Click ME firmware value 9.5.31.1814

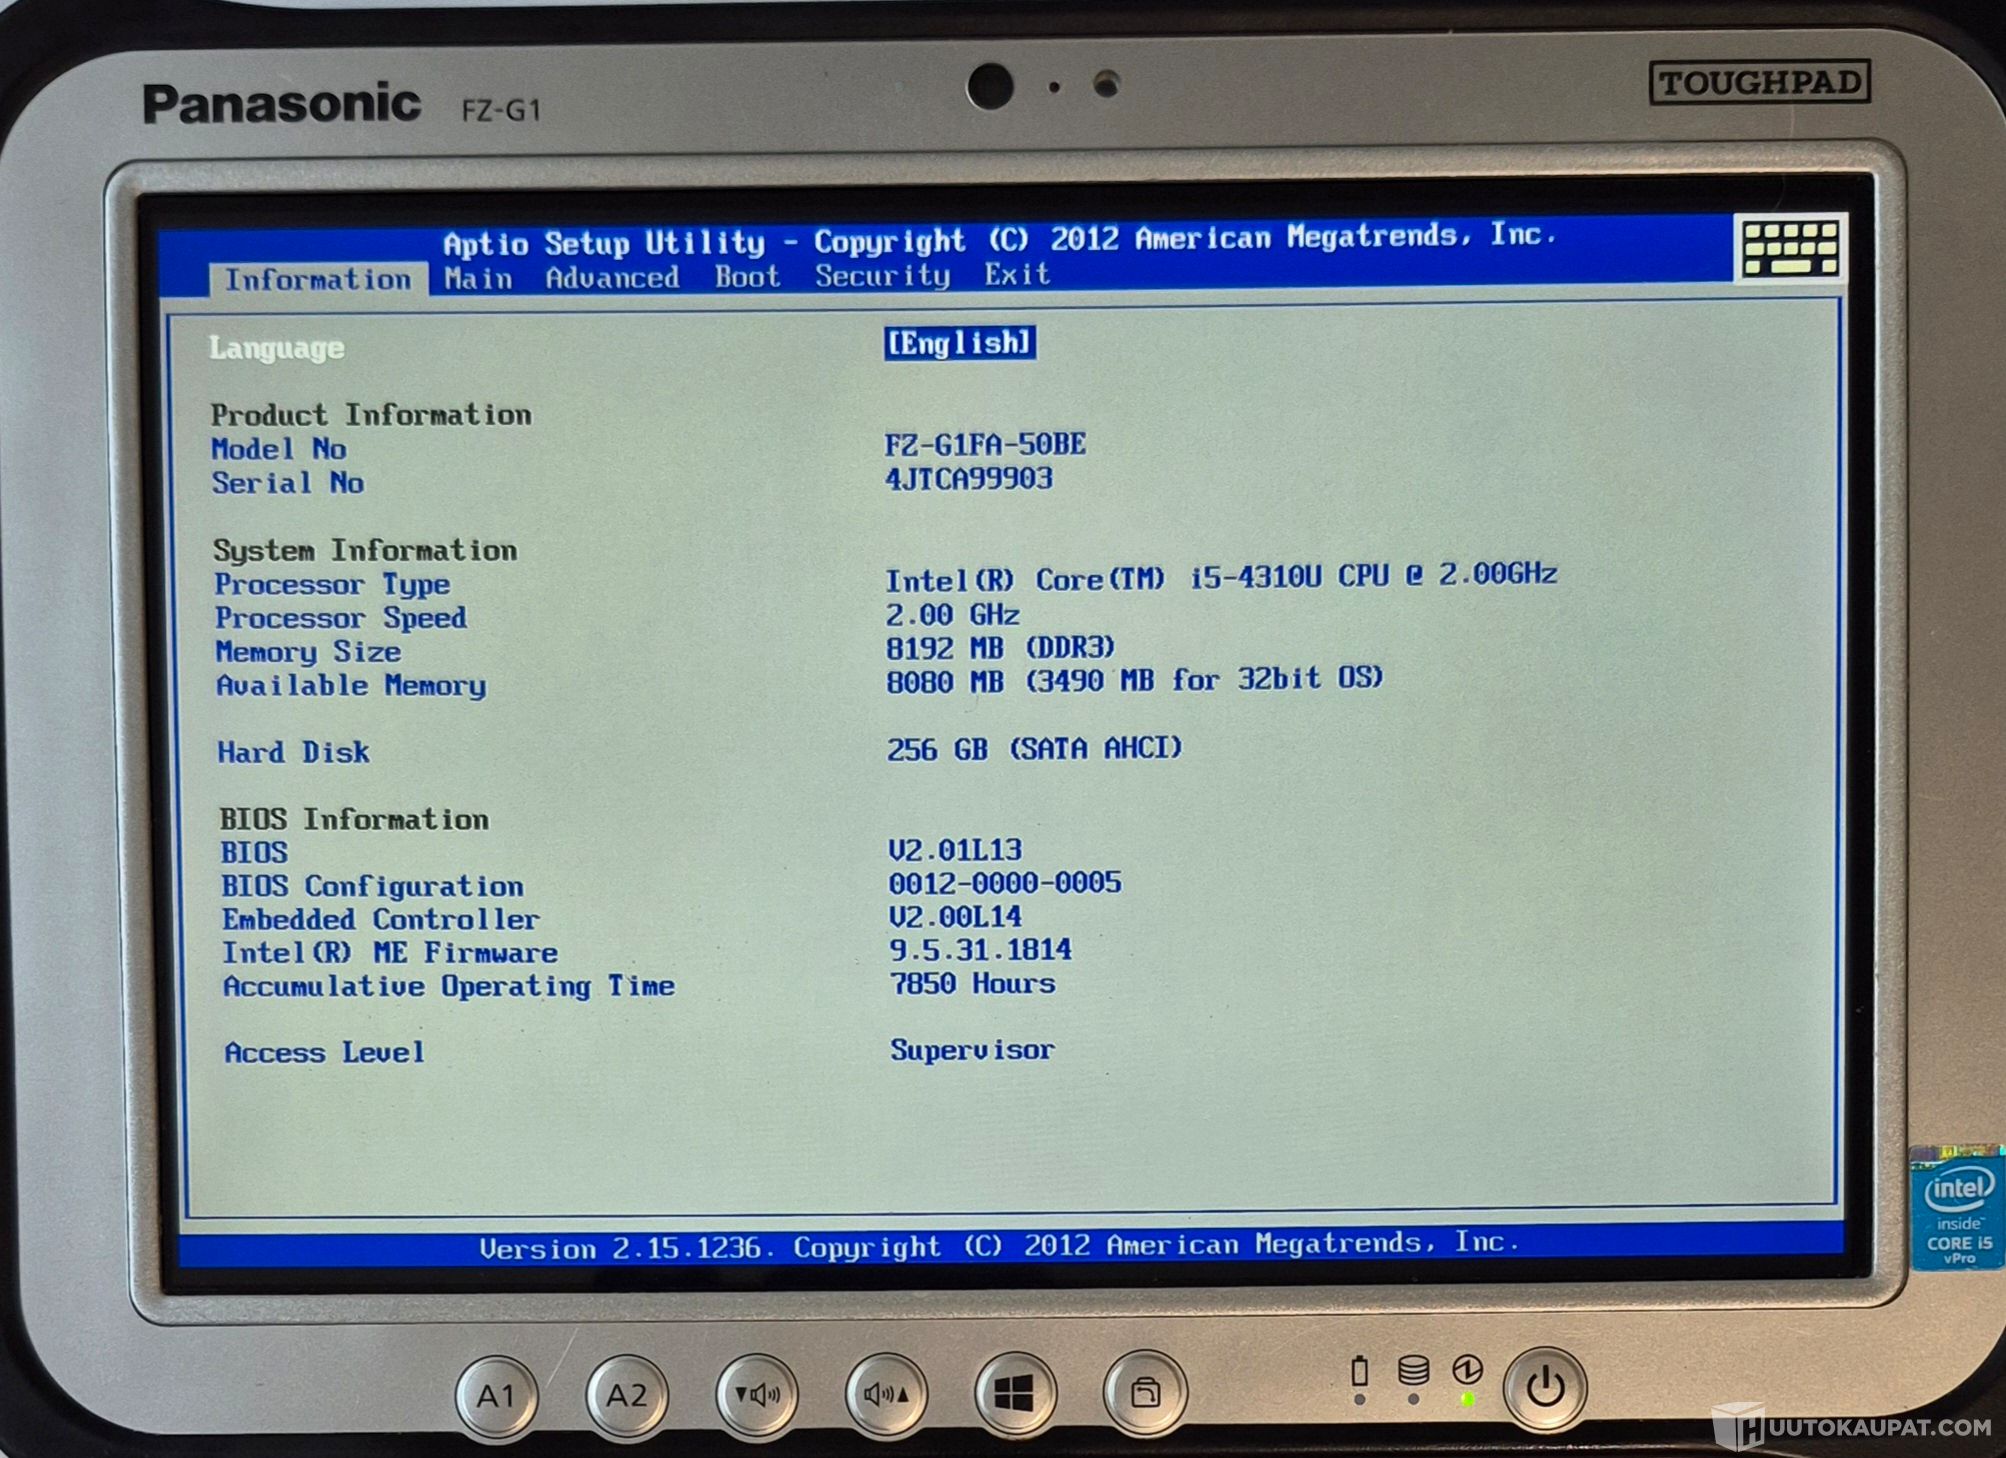(980, 949)
